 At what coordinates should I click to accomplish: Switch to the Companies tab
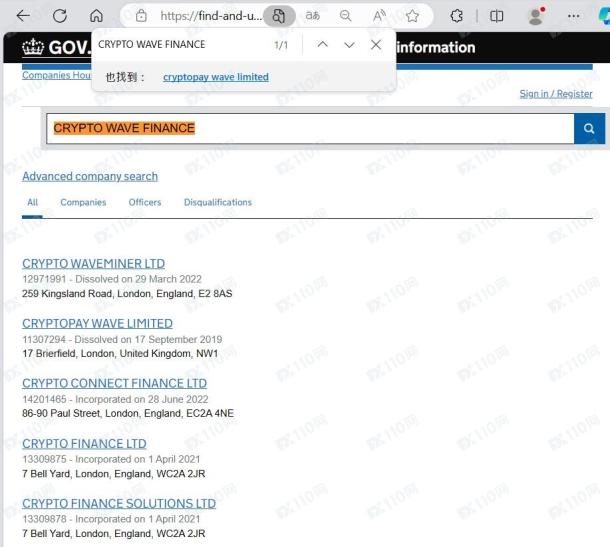pos(83,202)
